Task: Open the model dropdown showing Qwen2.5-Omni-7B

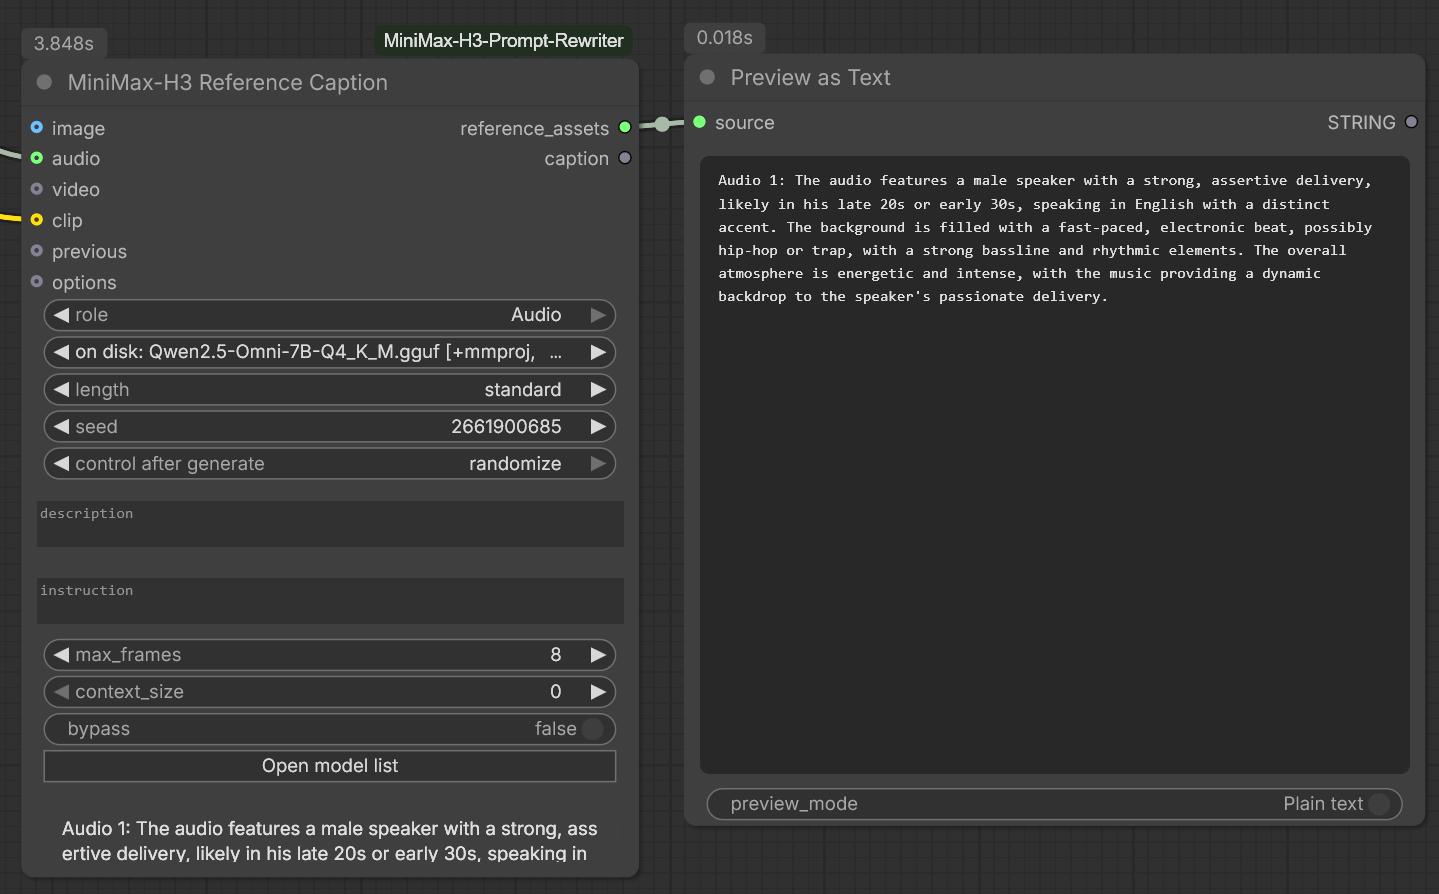Action: pos(330,352)
